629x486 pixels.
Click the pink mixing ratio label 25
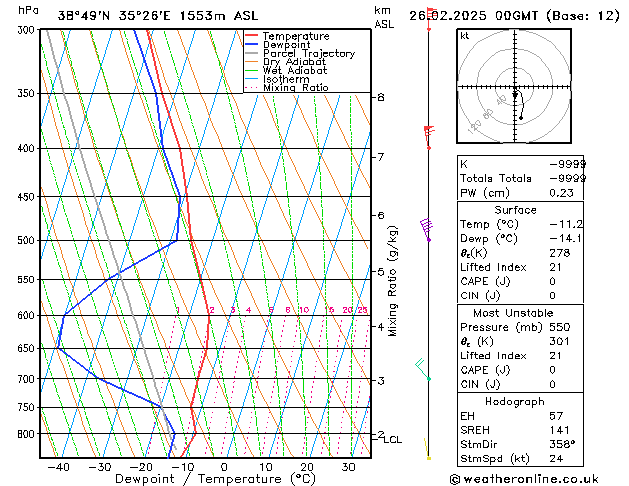click(362, 310)
